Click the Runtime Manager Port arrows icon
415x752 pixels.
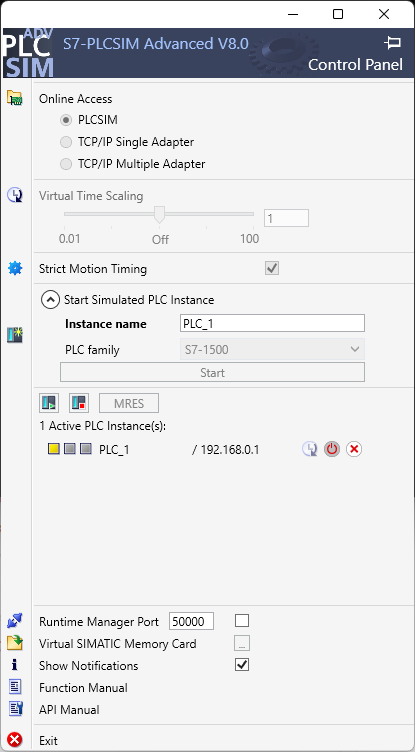coord(15,622)
